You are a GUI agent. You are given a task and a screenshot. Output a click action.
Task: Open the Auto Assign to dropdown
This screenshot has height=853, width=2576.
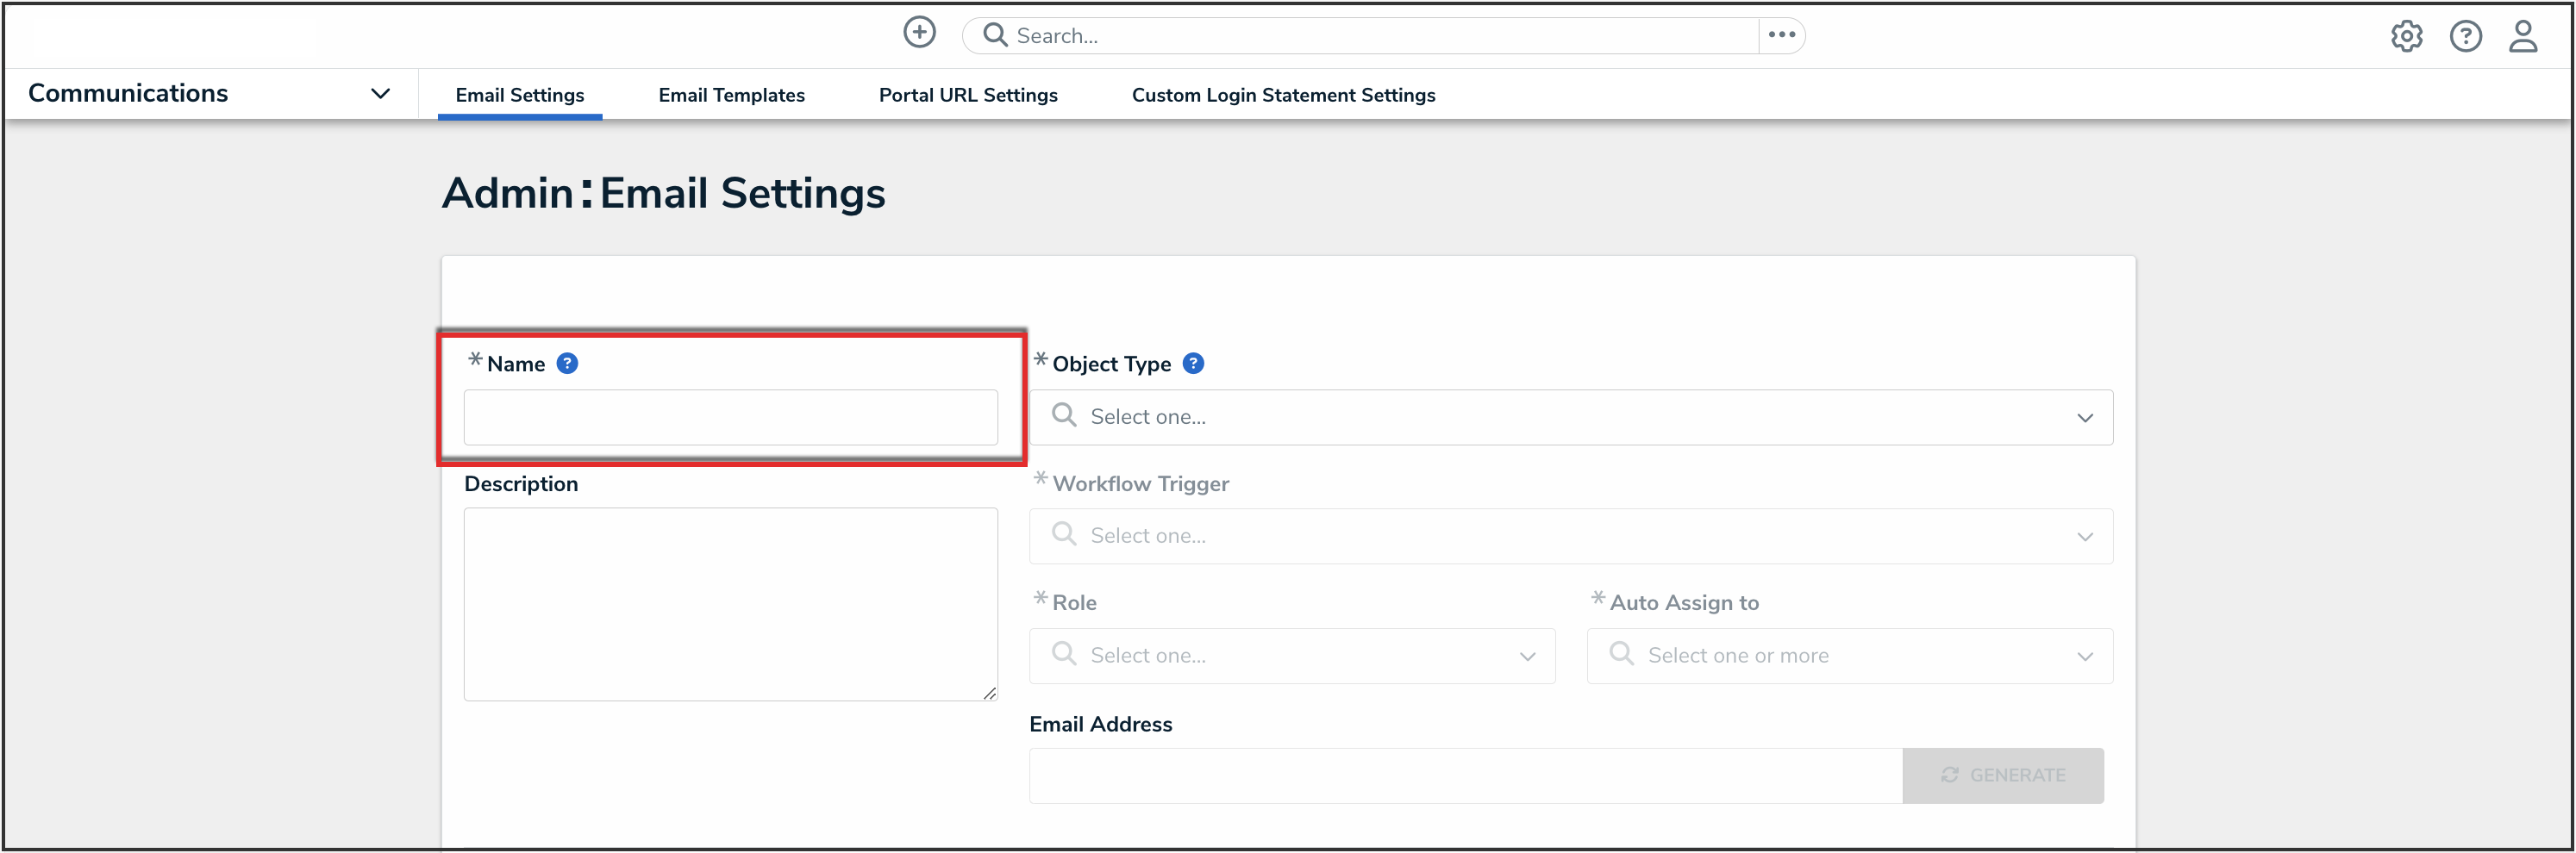click(1849, 656)
